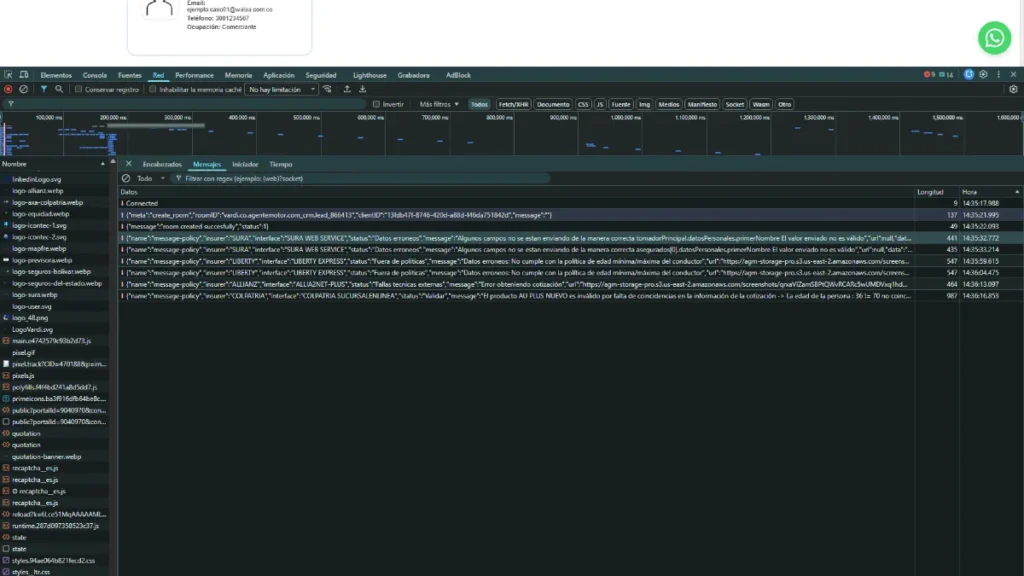The height and width of the screenshot is (576, 1024).
Task: Open network conditions wifi icon
Action: click(327, 89)
